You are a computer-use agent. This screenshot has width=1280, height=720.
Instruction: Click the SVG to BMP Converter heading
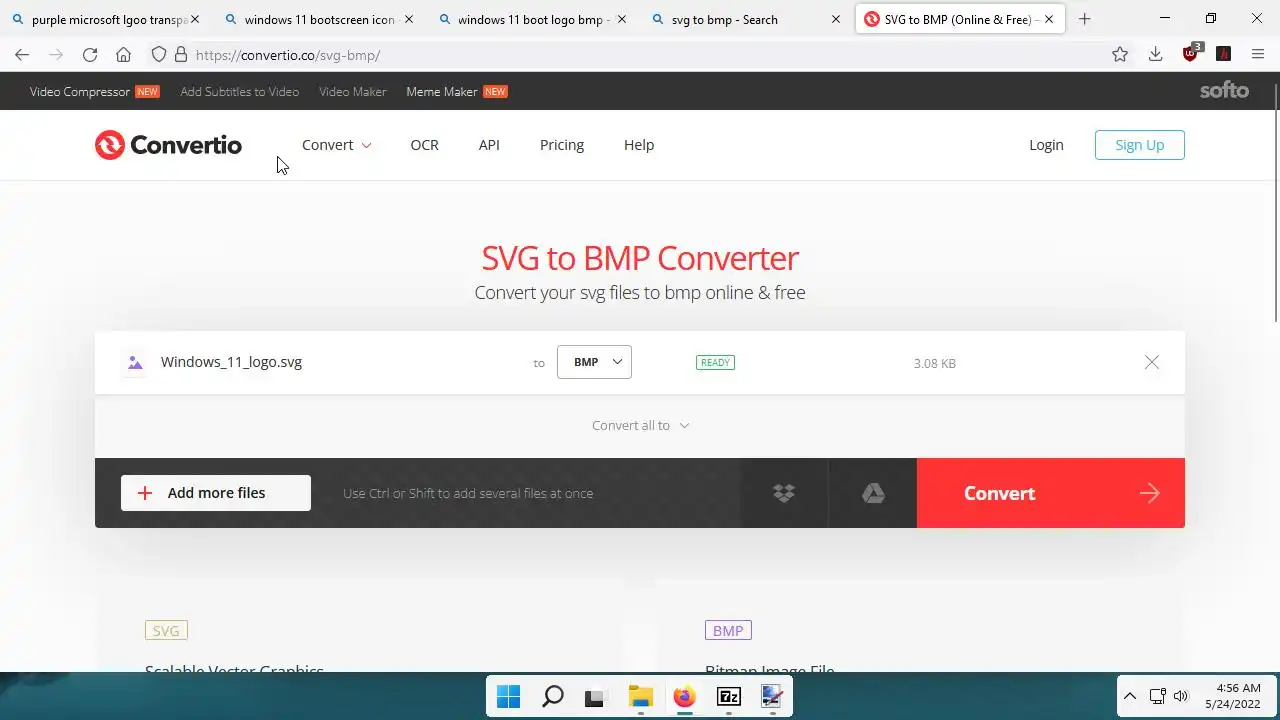640,258
